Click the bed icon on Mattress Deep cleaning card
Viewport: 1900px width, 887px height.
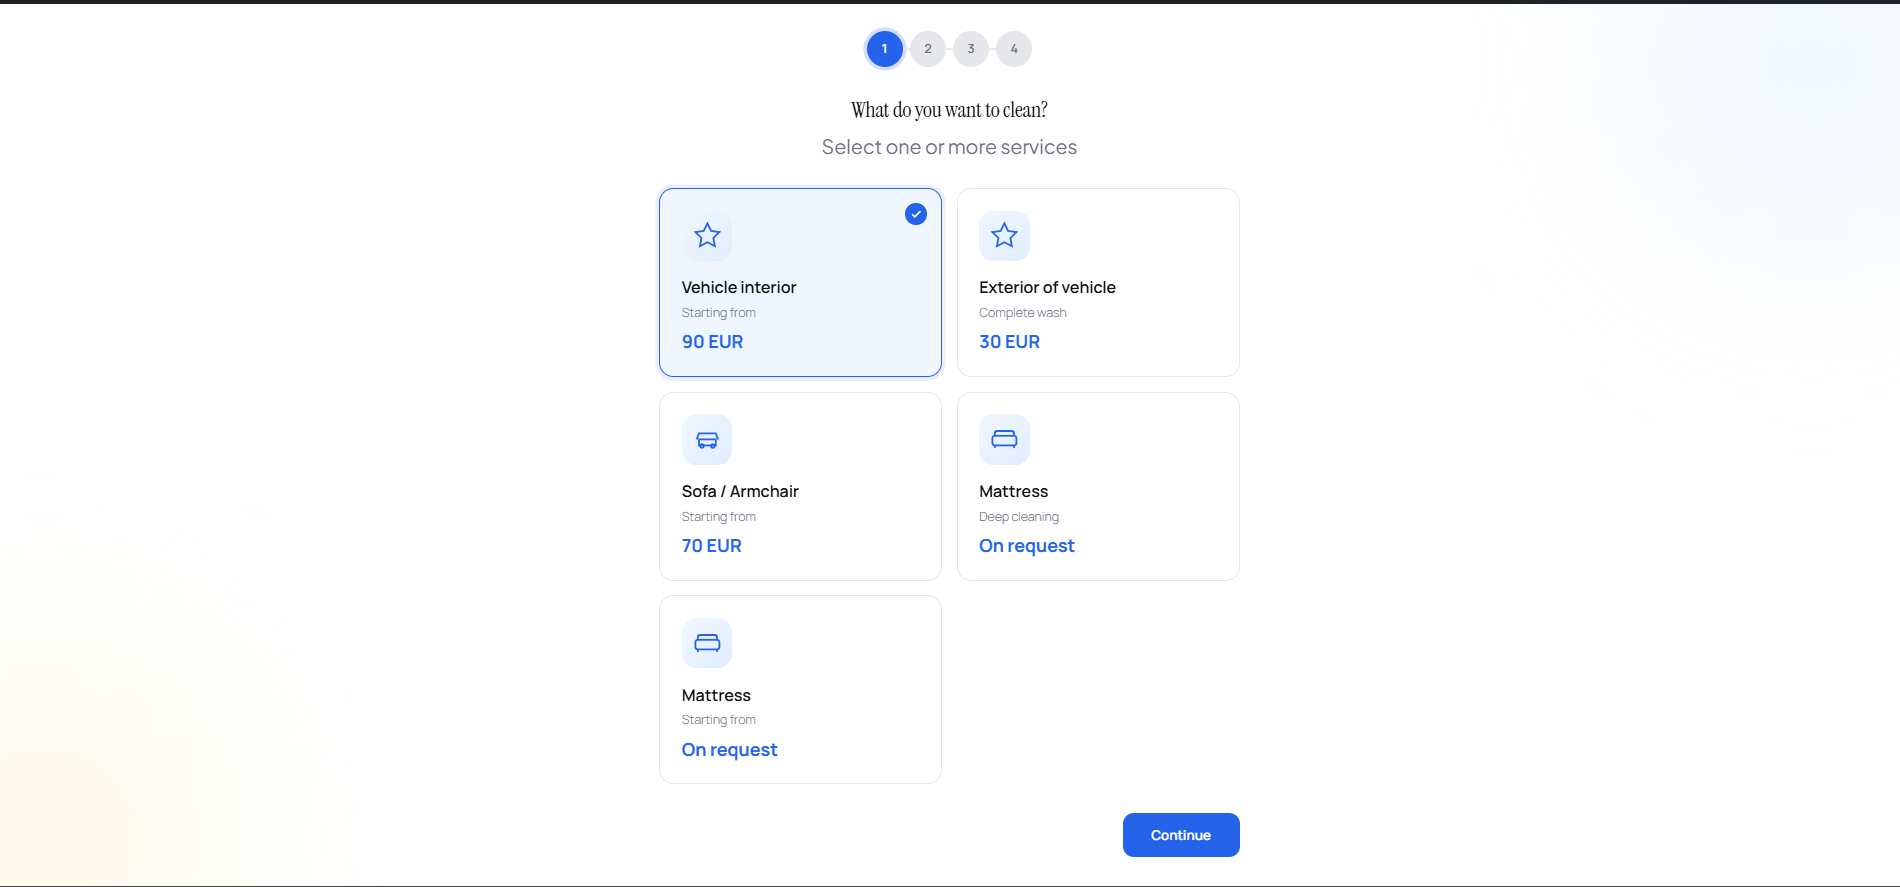click(x=1004, y=440)
